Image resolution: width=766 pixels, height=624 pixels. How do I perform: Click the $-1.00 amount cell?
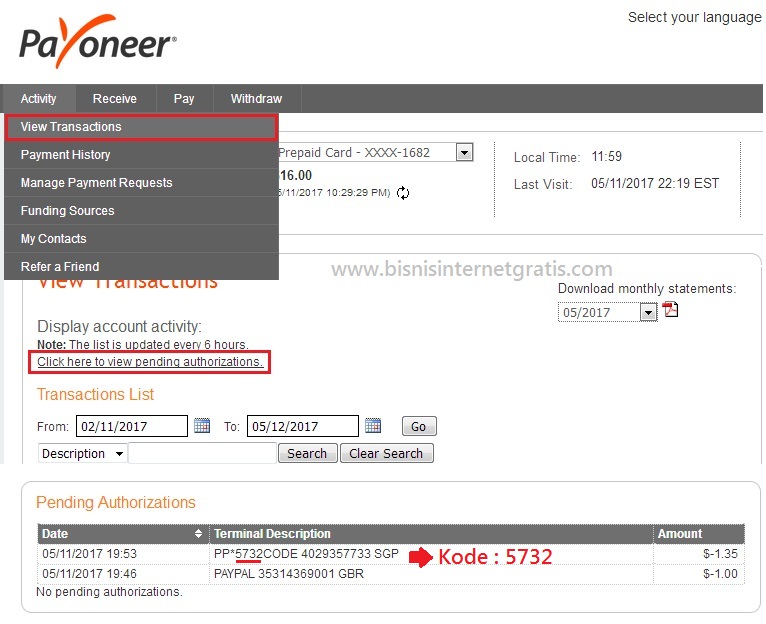pyautogui.click(x=720, y=574)
